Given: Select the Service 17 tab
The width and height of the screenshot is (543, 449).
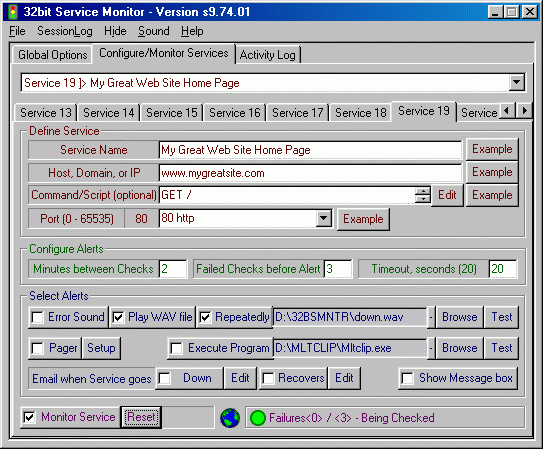Looking at the screenshot, I should 297,113.
